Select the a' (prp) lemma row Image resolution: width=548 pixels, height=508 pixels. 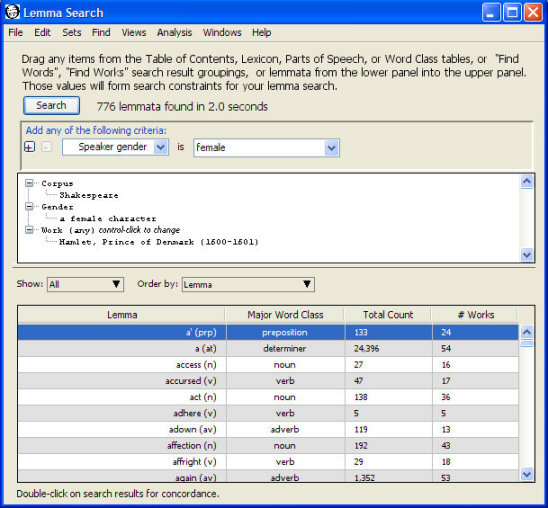pyautogui.click(x=268, y=332)
